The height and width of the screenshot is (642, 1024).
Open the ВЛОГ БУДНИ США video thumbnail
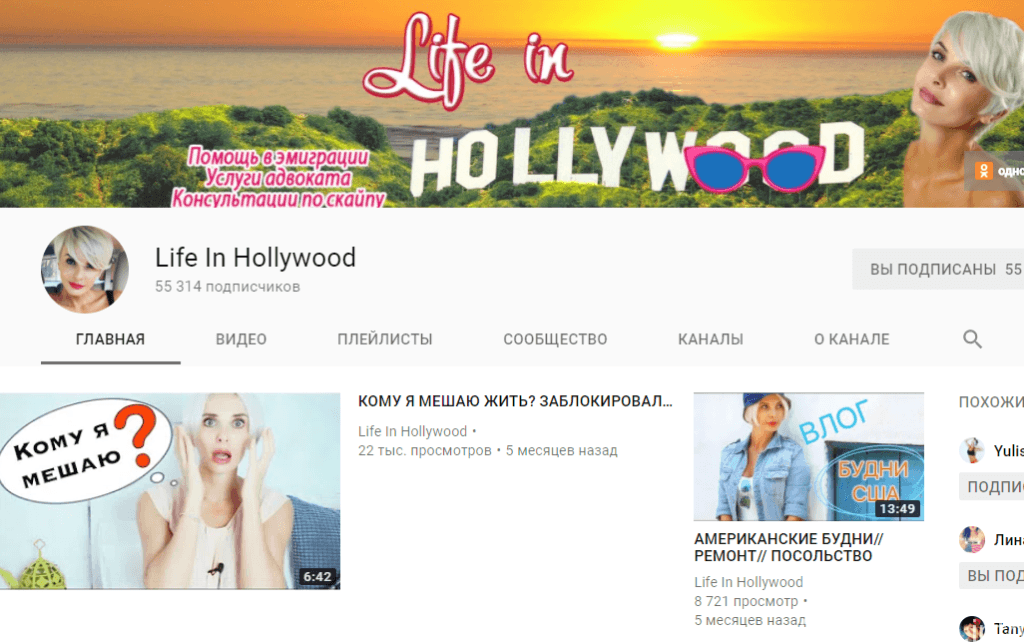click(808, 456)
